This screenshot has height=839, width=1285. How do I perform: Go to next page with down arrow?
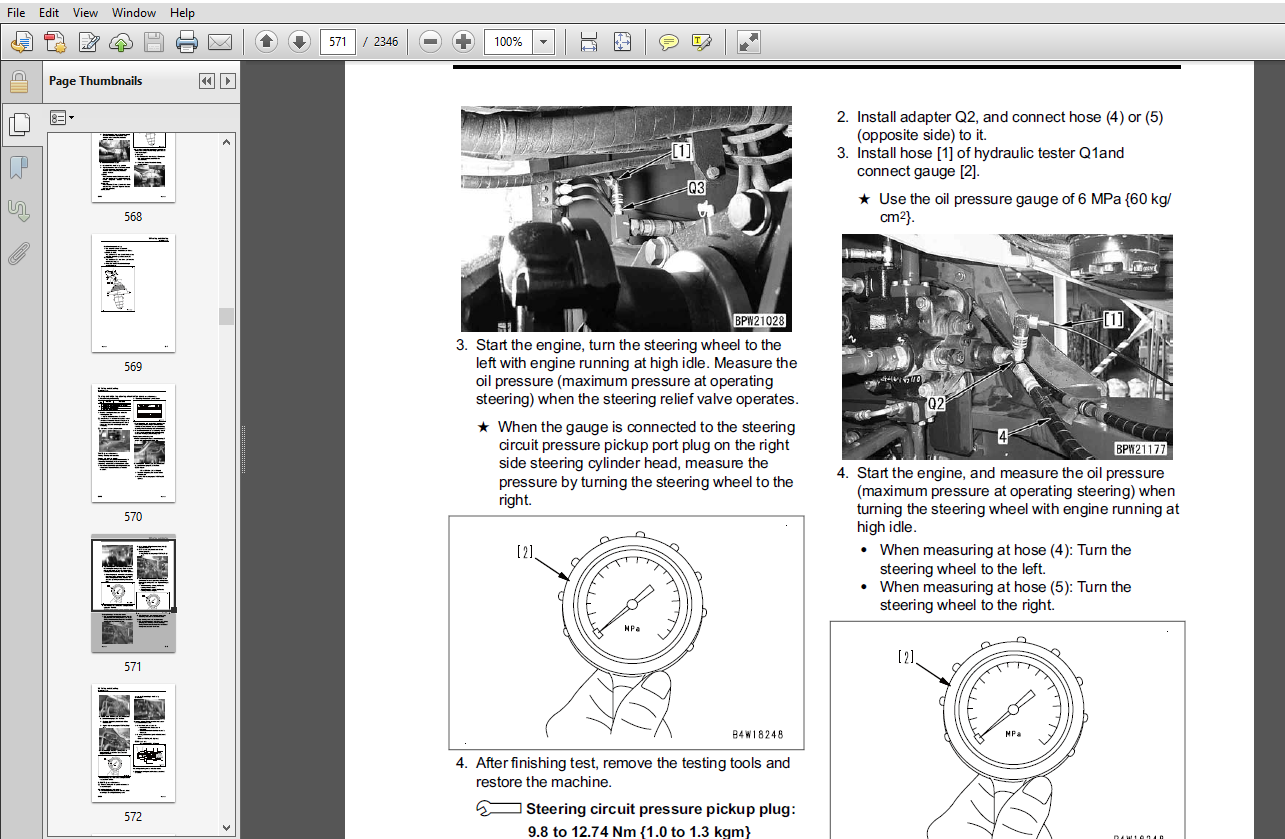pos(299,42)
